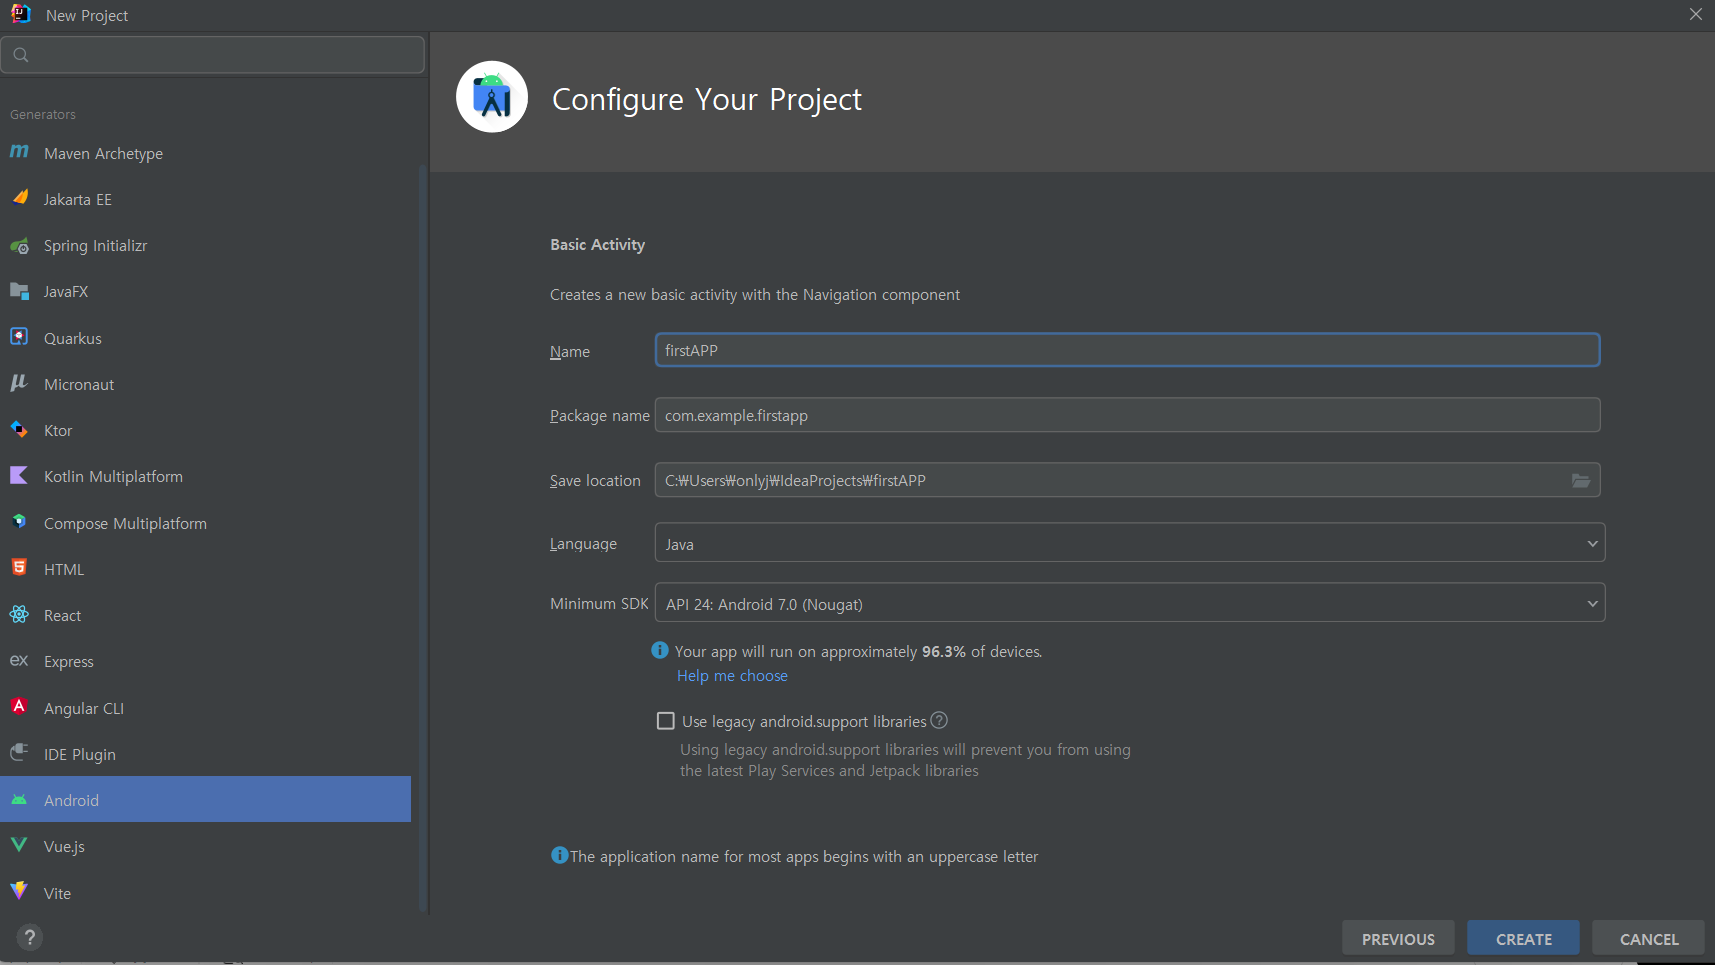Click the uppercase letter warning info icon
The width and height of the screenshot is (1715, 965).
pyautogui.click(x=560, y=855)
